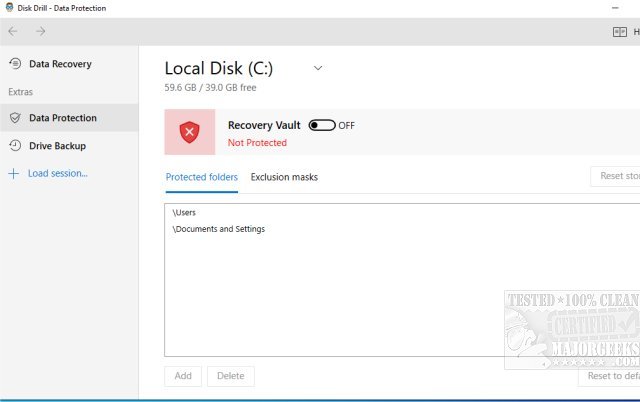The image size is (640, 402).
Task: Click the Drive Backup clock icon
Action: [15, 146]
